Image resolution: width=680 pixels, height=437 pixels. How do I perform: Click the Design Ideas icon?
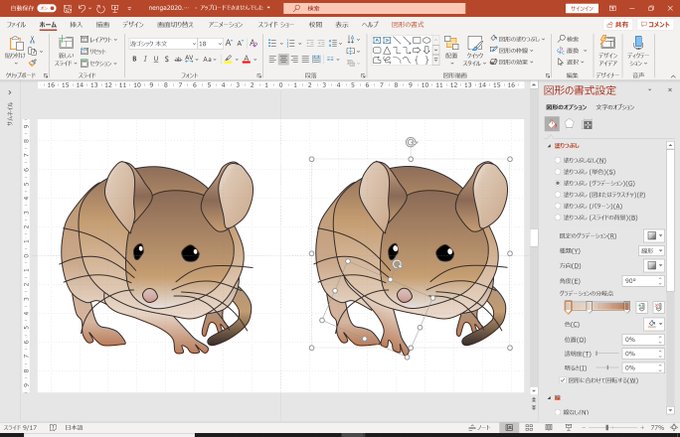point(606,45)
